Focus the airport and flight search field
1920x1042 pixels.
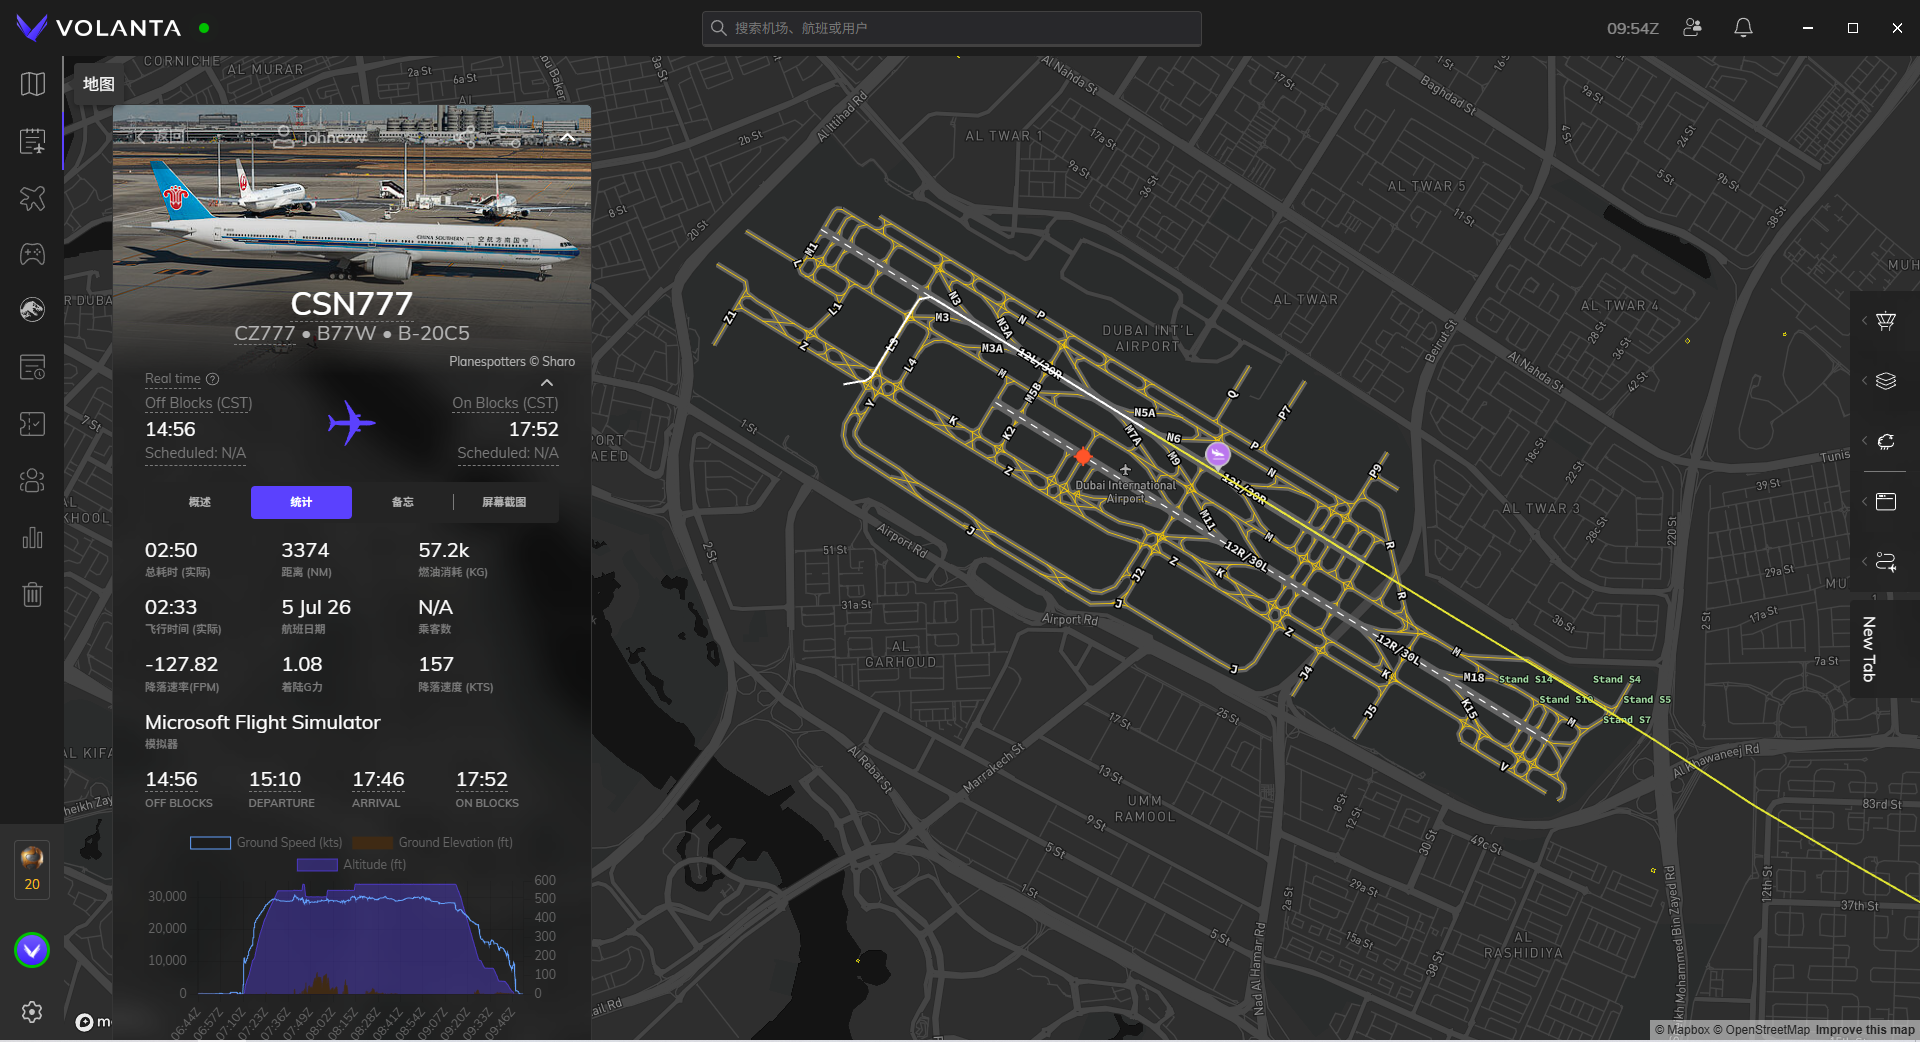coord(951,28)
